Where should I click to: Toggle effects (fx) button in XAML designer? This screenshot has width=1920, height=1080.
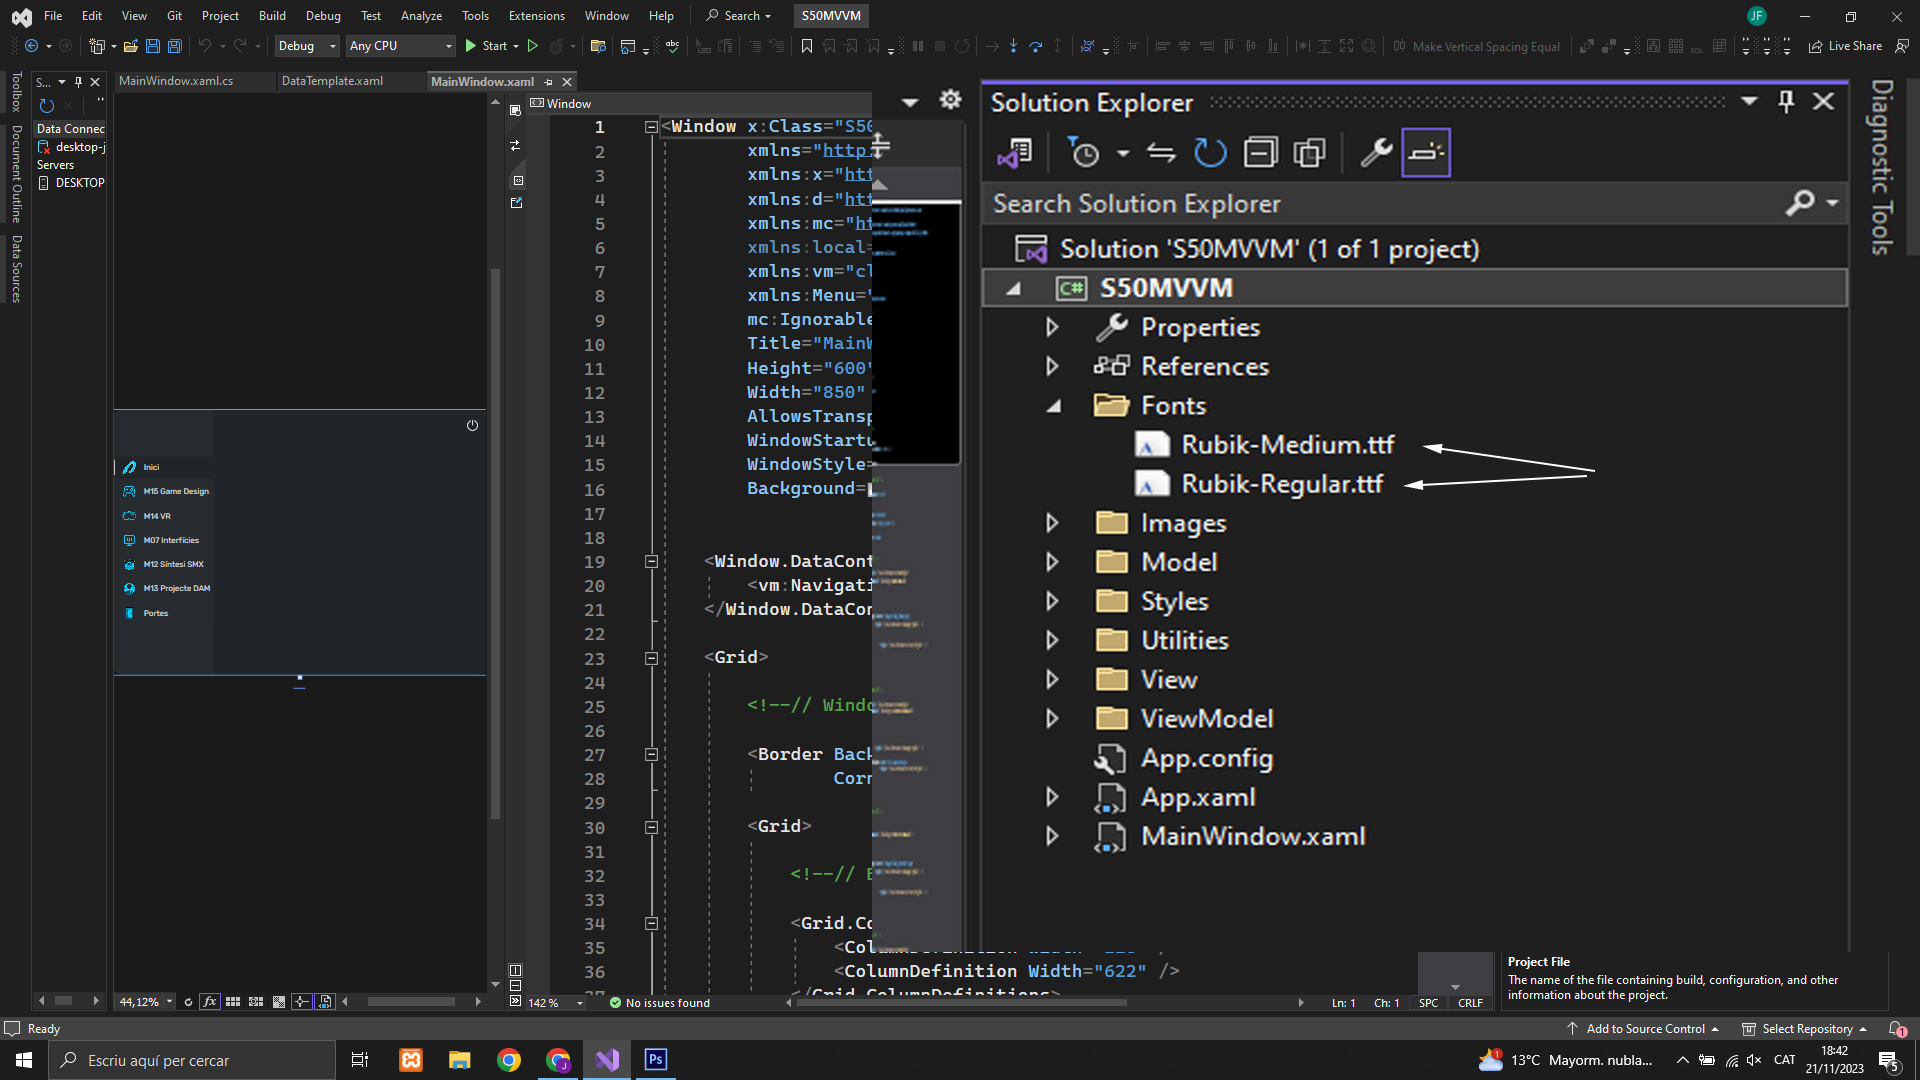point(209,1001)
